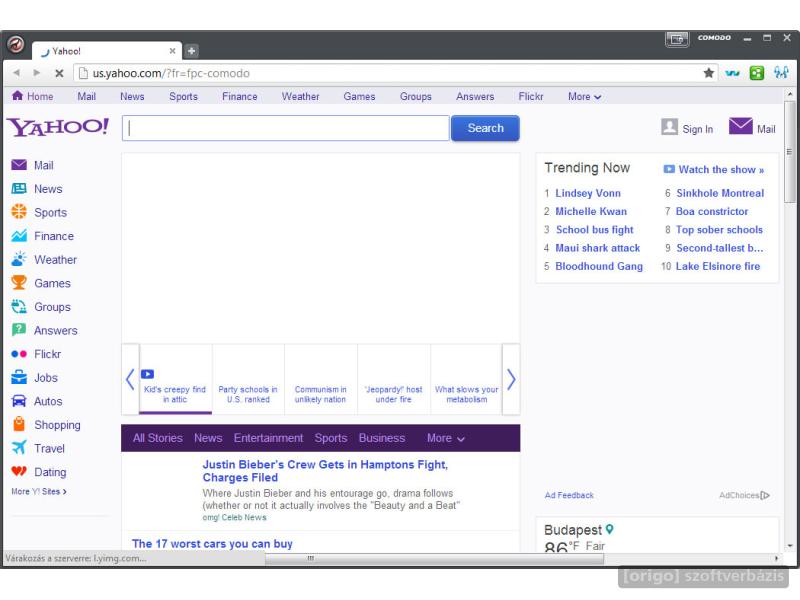Click the sidebar News newspaper icon

coord(19,188)
